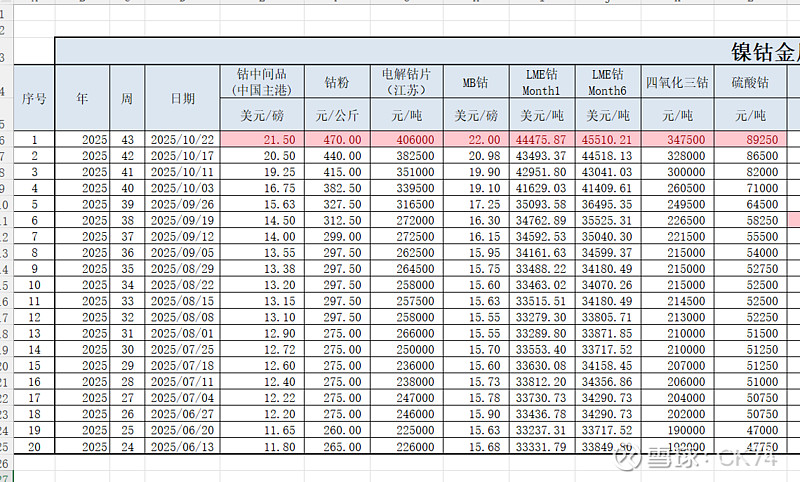Select cell with value 44475.87
Viewport: 800px width, 482px height.
[x=542, y=139]
